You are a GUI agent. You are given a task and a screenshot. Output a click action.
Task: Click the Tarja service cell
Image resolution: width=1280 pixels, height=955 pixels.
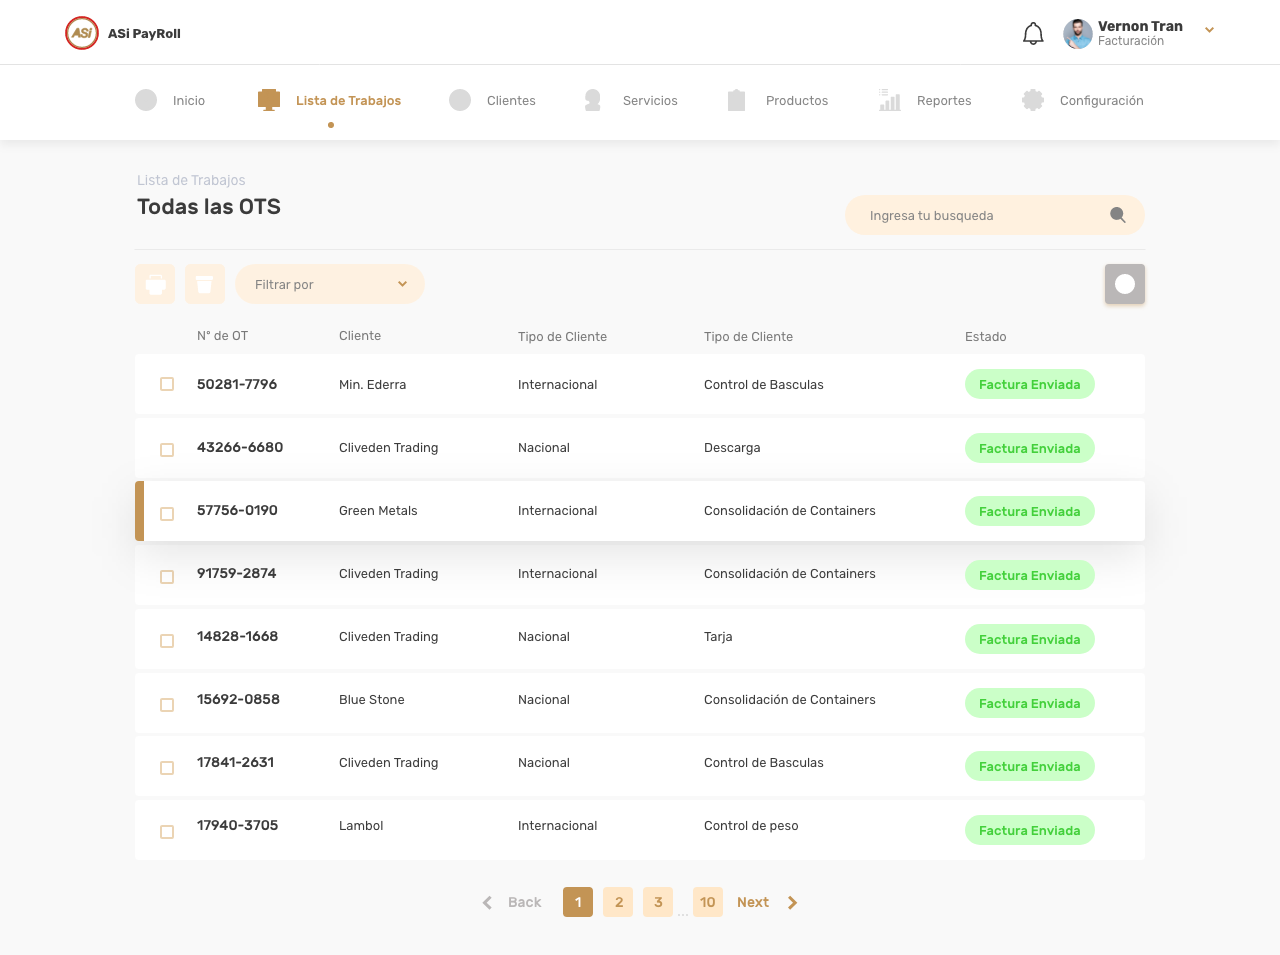pyautogui.click(x=718, y=637)
